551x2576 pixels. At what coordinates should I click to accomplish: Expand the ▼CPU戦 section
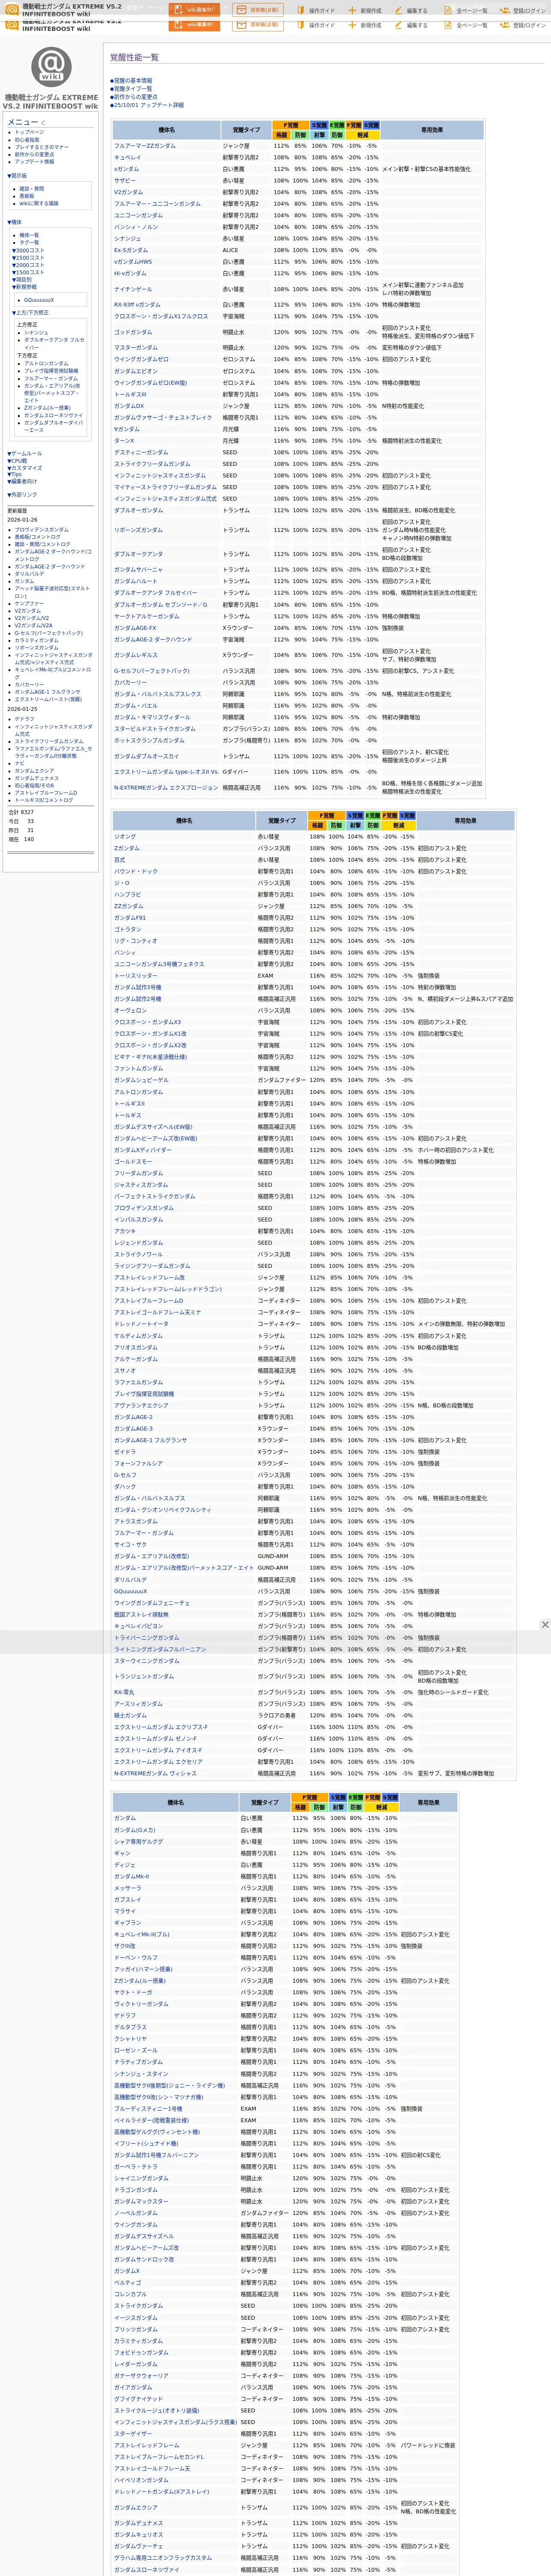click(17, 461)
